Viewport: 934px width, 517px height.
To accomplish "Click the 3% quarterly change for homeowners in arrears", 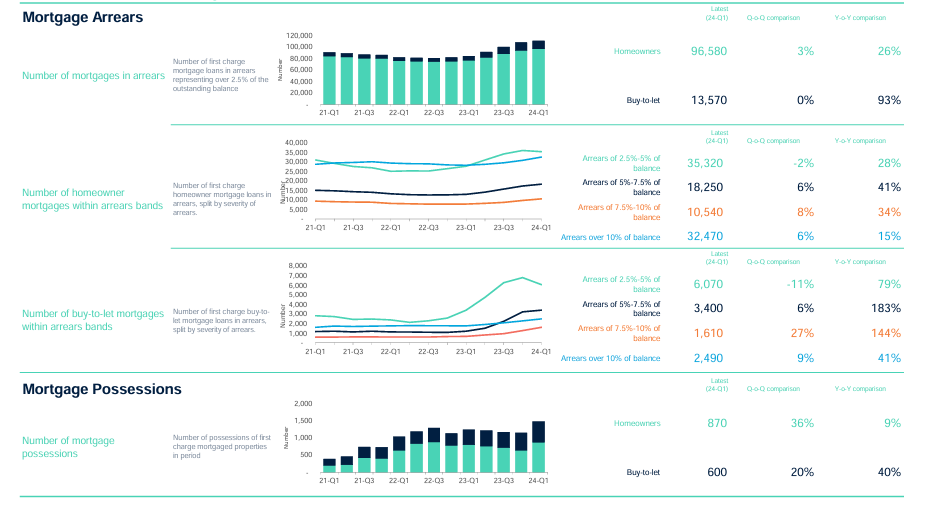I will 805,51.
